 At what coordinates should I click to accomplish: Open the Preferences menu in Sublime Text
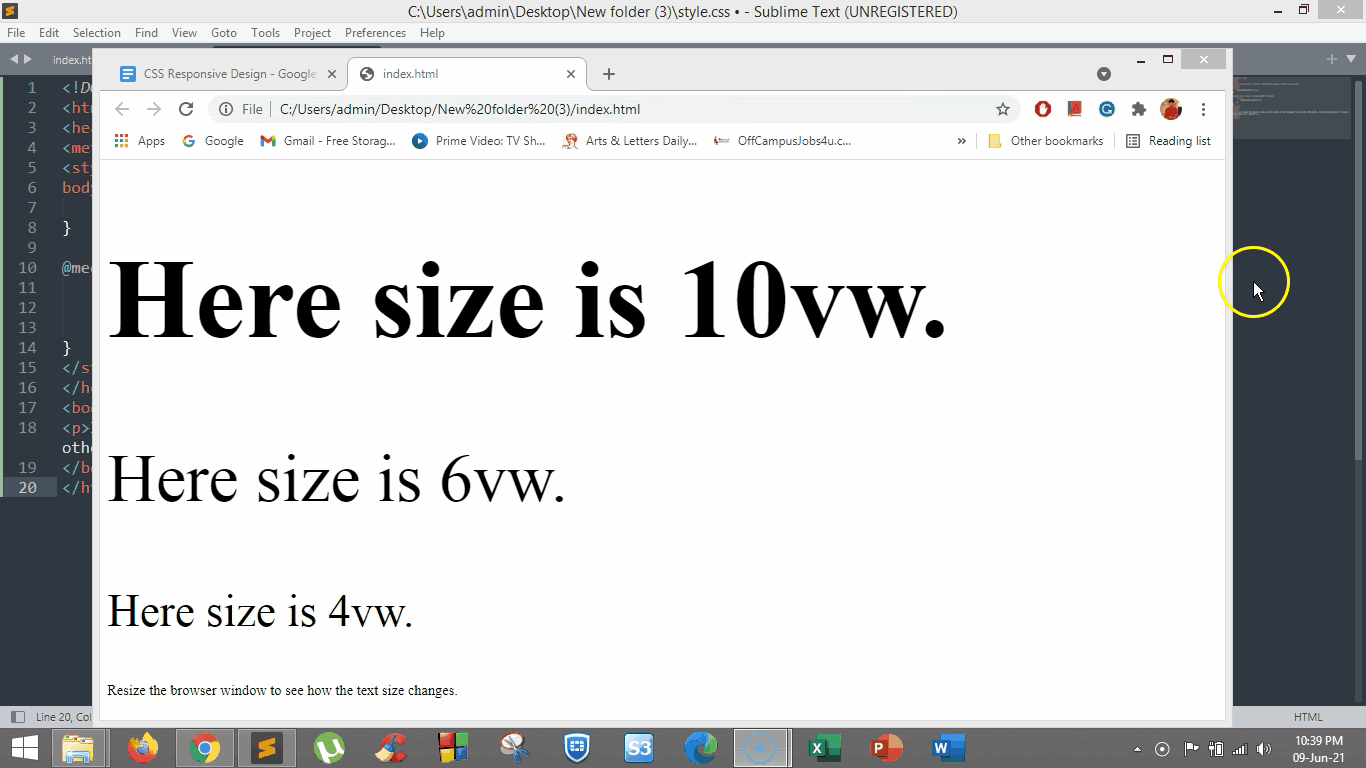(x=375, y=33)
